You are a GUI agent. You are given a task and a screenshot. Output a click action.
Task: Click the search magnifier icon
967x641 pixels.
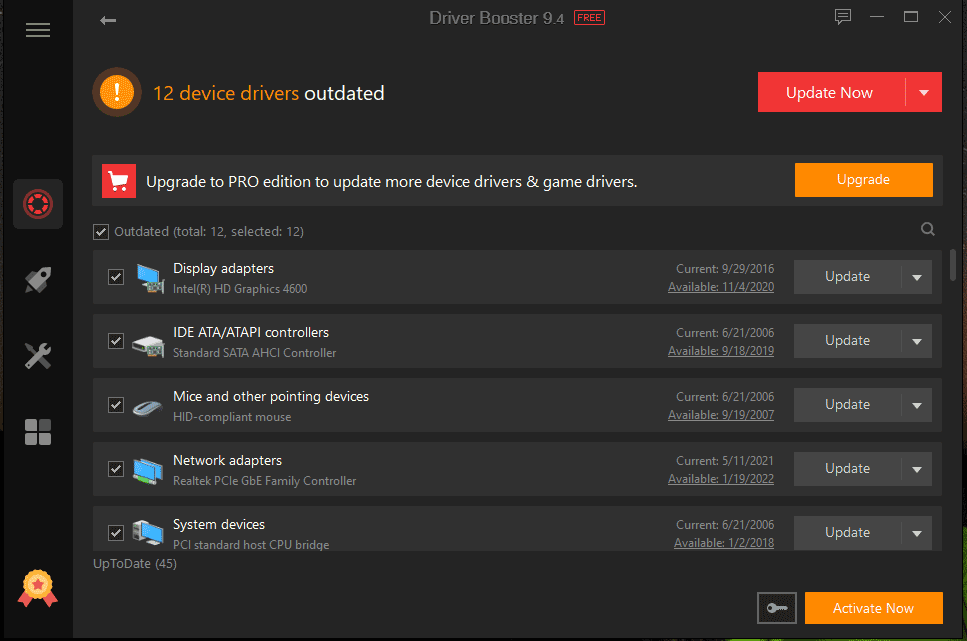[x=928, y=230]
